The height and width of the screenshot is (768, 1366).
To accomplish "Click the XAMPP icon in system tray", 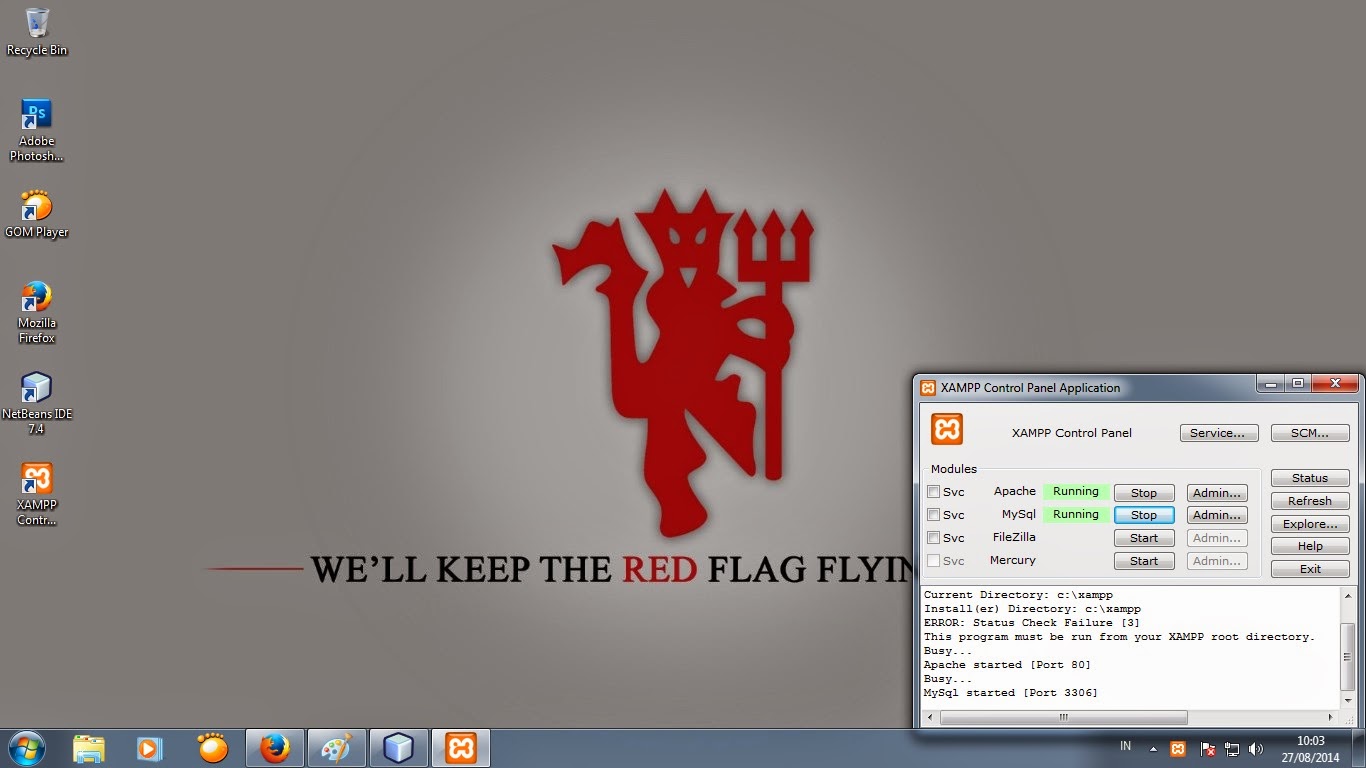I will click(1178, 749).
